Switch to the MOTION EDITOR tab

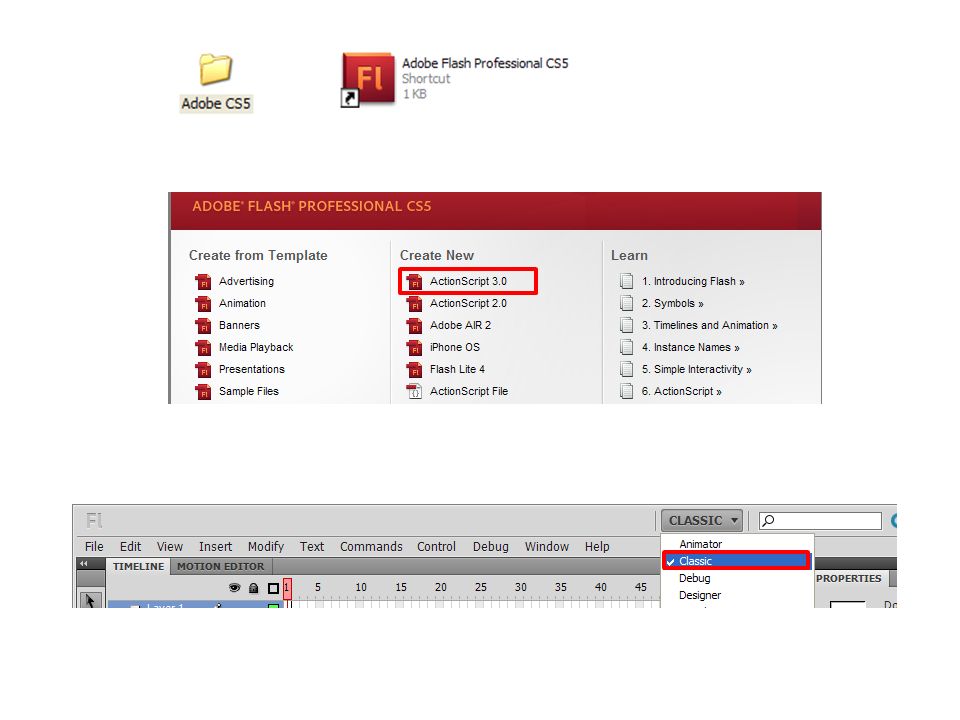[220, 566]
